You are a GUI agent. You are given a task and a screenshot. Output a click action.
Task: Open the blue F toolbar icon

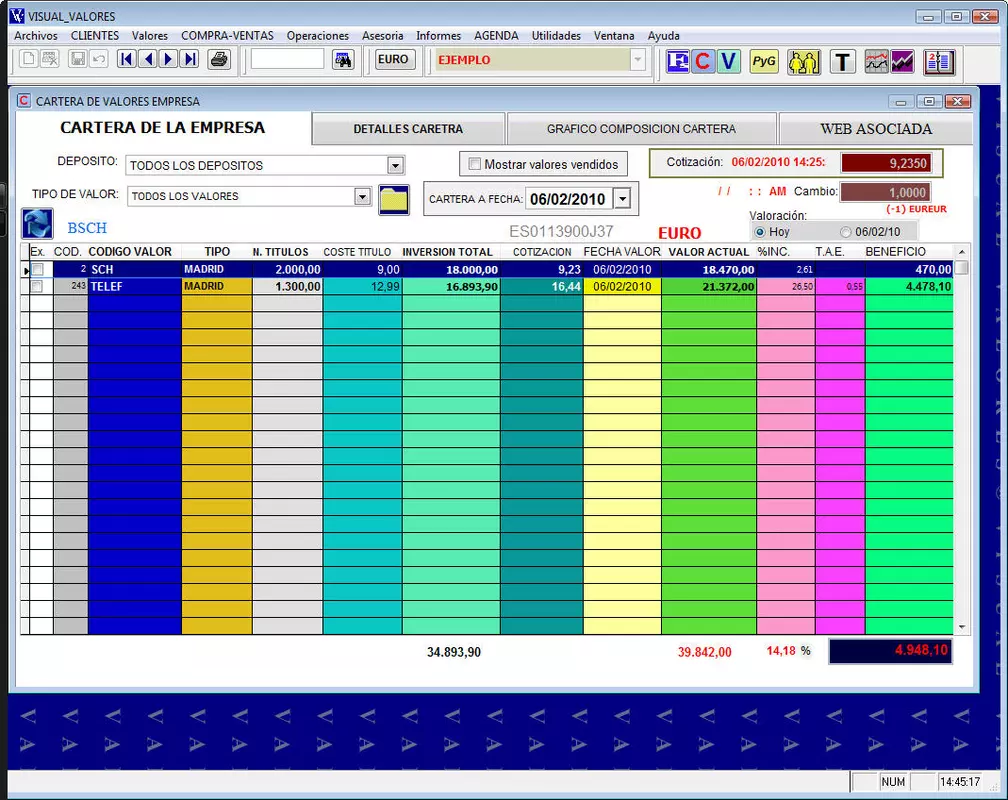point(678,62)
